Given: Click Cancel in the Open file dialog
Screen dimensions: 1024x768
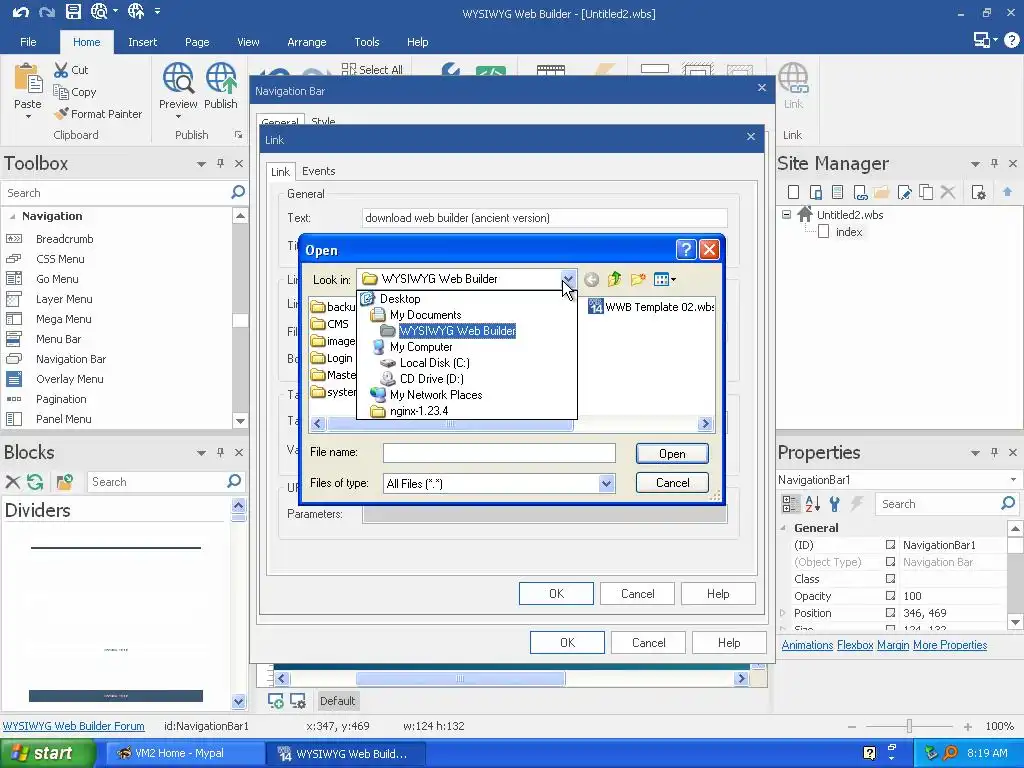Looking at the screenshot, I should pyautogui.click(x=672, y=483).
